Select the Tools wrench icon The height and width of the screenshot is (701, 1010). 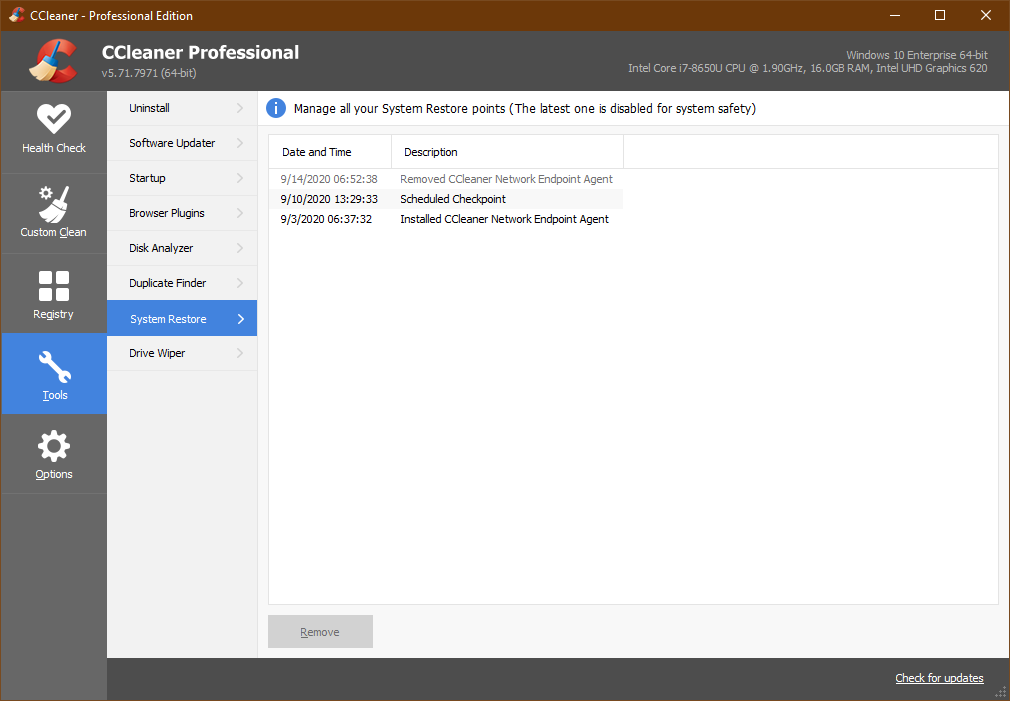[54, 367]
